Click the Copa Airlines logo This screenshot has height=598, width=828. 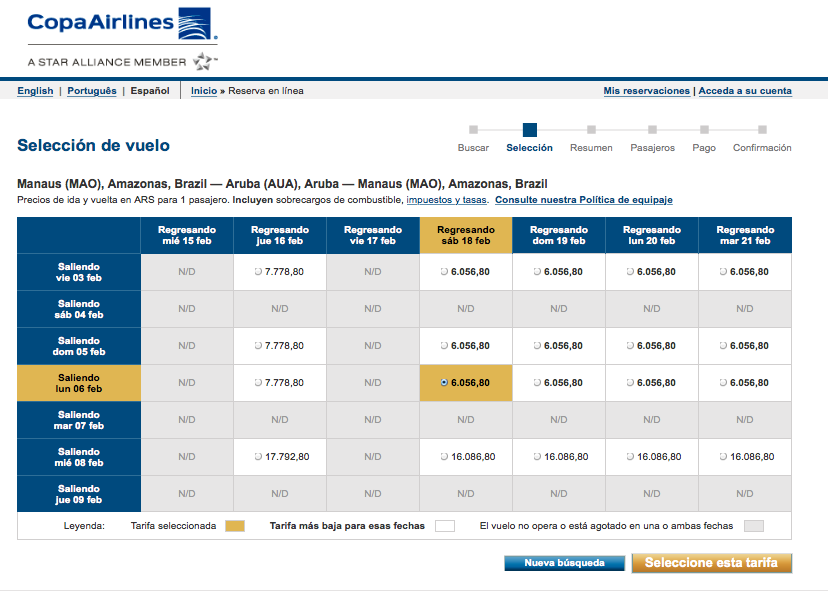coord(122,24)
